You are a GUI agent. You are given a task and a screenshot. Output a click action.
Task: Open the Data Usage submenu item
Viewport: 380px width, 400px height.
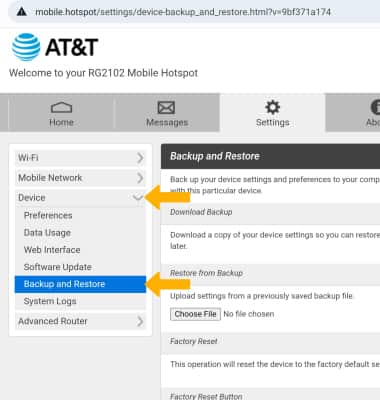point(47,233)
